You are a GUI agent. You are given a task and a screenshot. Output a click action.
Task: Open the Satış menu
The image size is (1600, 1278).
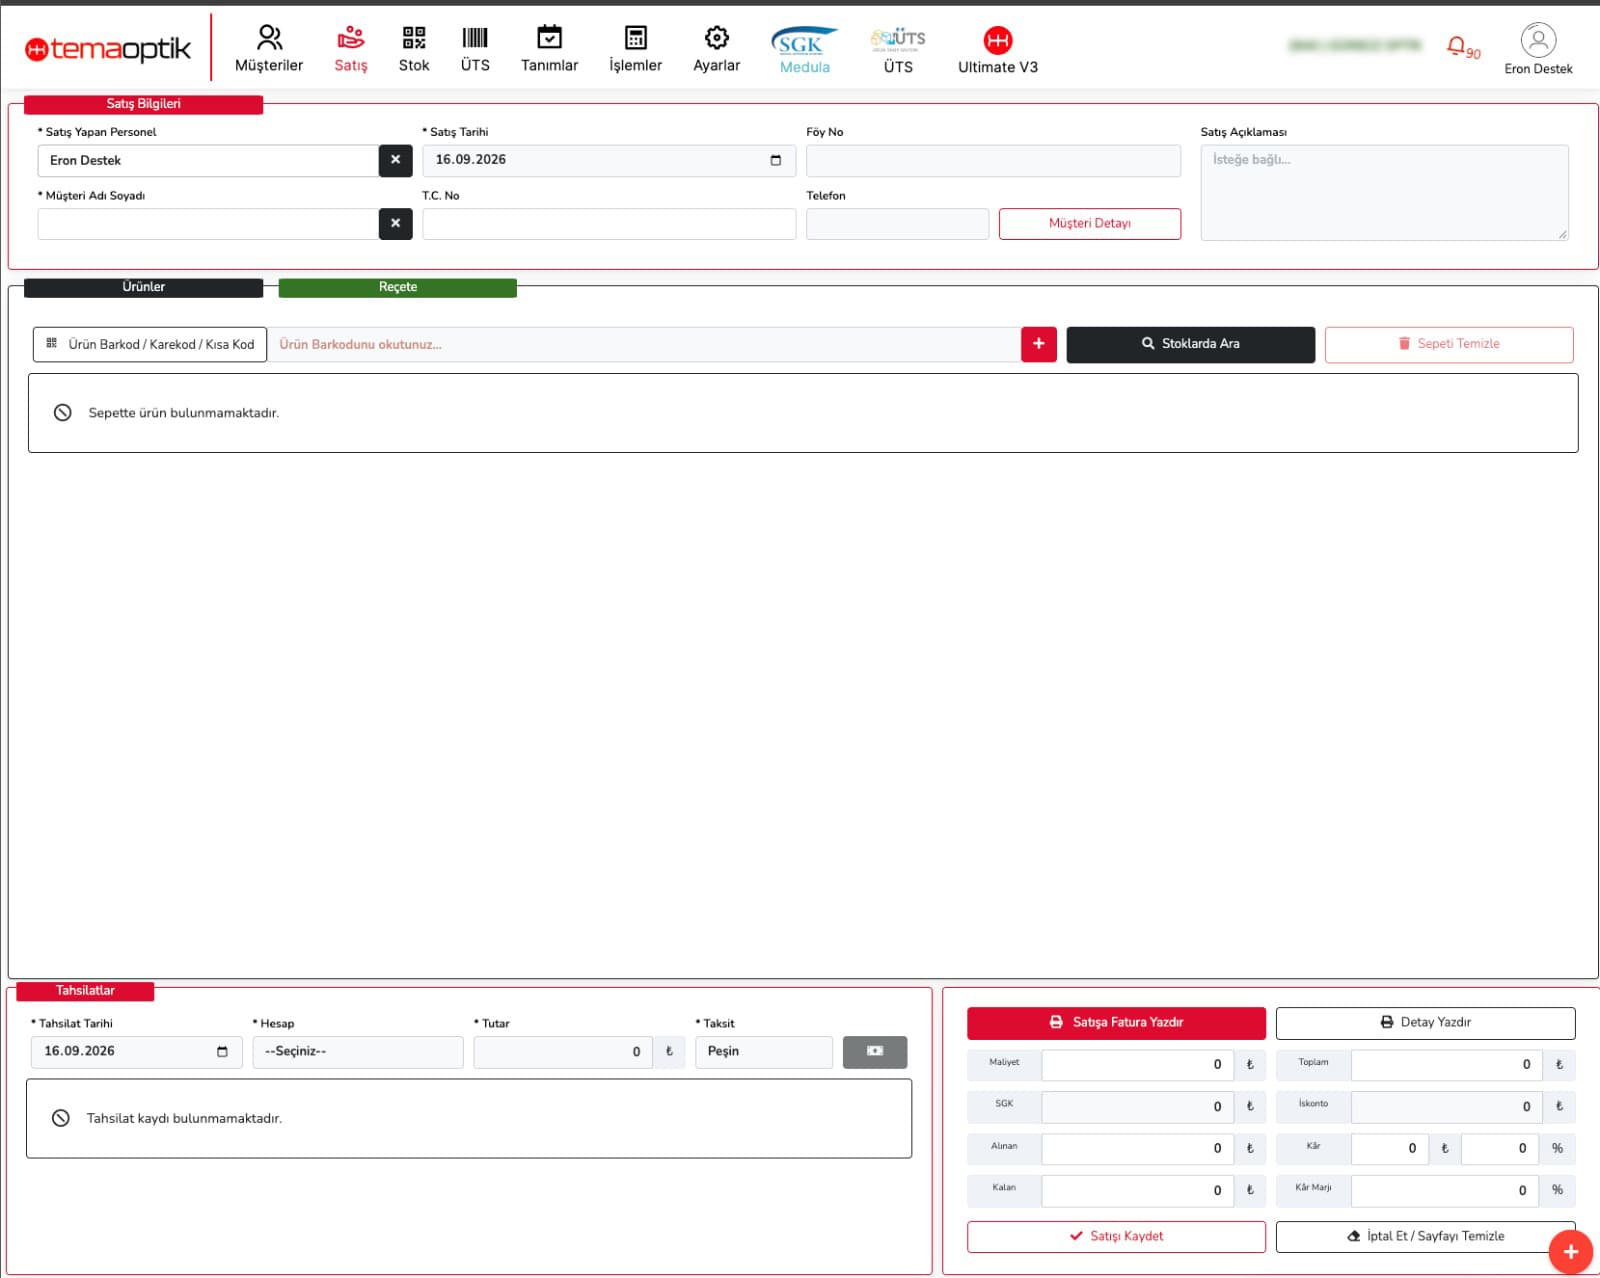point(351,49)
